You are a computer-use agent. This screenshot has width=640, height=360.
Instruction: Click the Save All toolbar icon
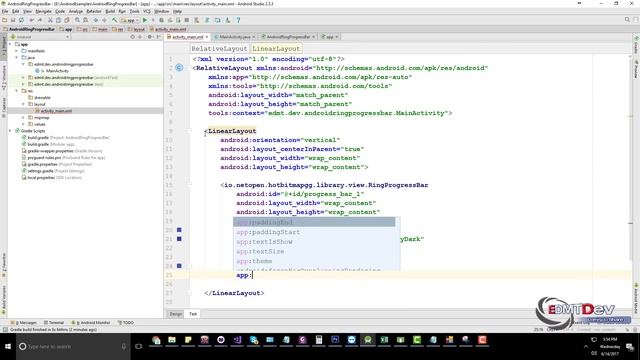[13, 20]
